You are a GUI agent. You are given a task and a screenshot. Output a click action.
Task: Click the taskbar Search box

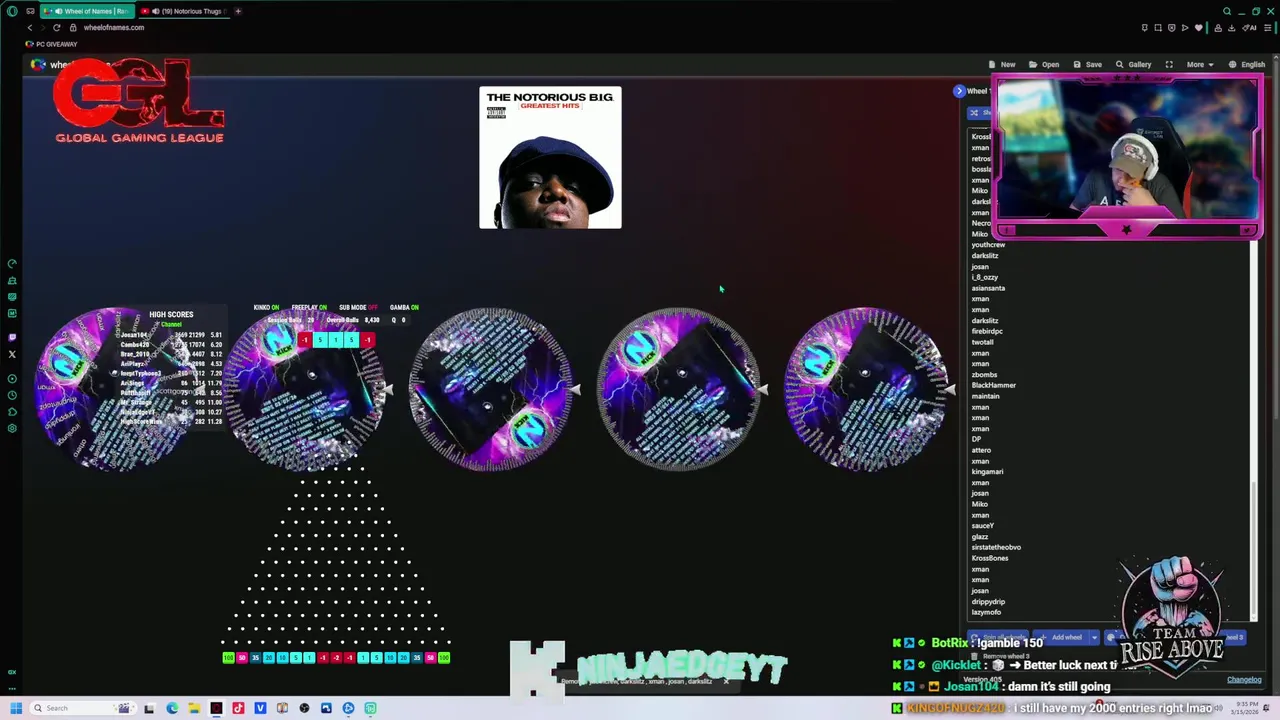85,708
